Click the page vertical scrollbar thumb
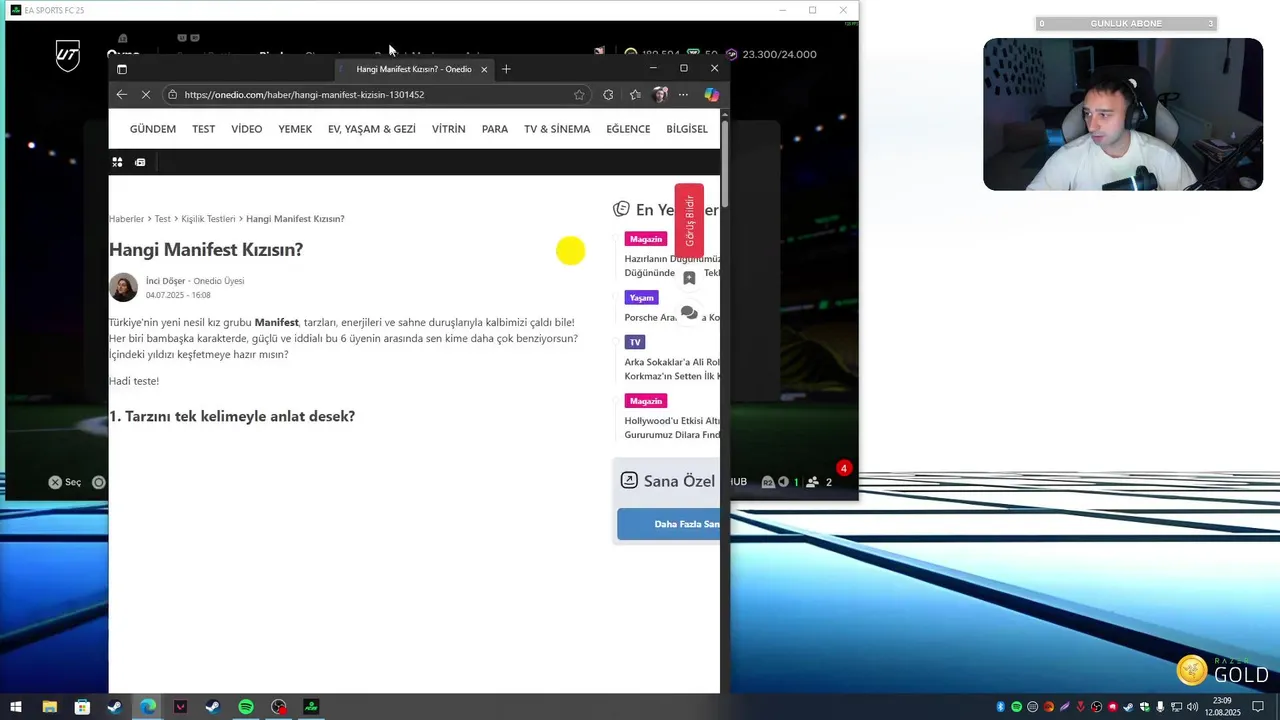Image resolution: width=1280 pixels, height=720 pixels. (x=725, y=162)
